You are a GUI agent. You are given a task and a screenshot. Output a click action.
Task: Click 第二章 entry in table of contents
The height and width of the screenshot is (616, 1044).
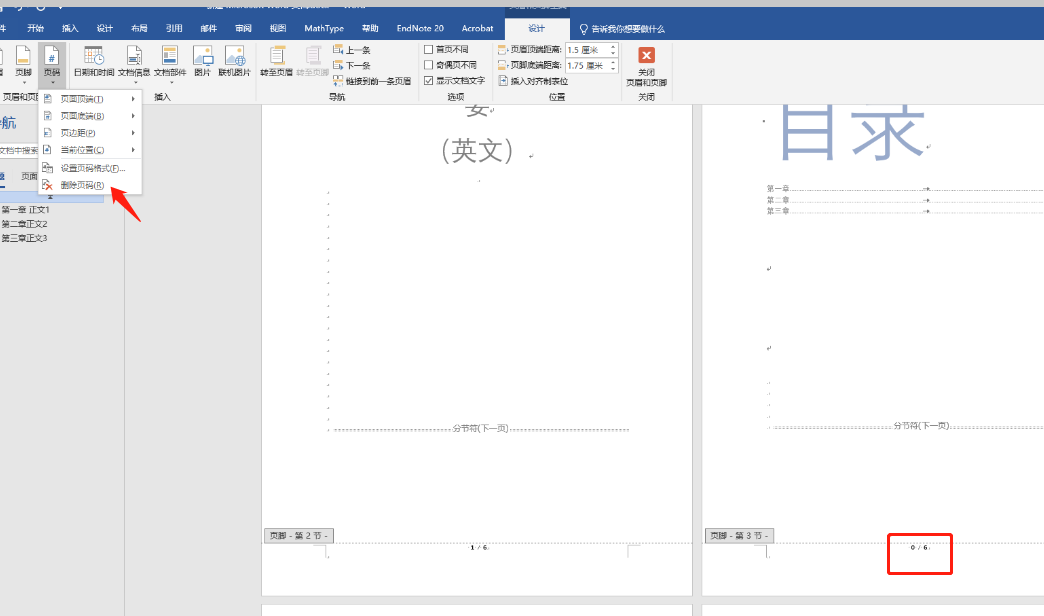pyautogui.click(x=778, y=200)
